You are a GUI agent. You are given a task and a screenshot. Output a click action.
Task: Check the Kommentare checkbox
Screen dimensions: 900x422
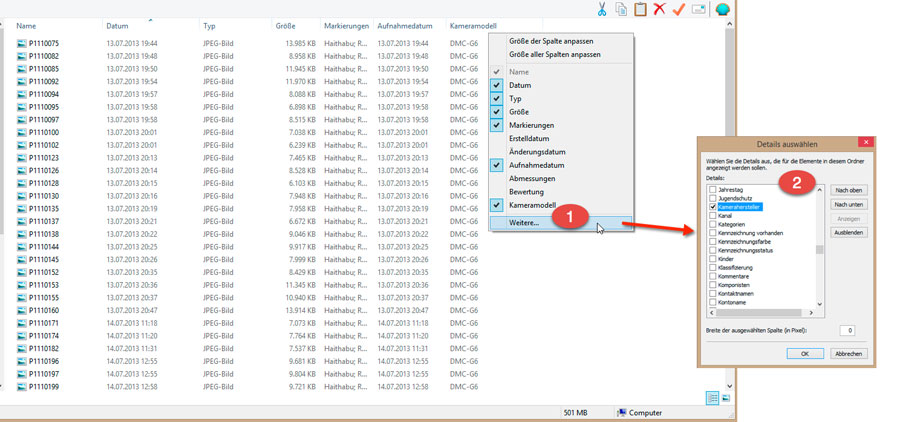coord(713,276)
